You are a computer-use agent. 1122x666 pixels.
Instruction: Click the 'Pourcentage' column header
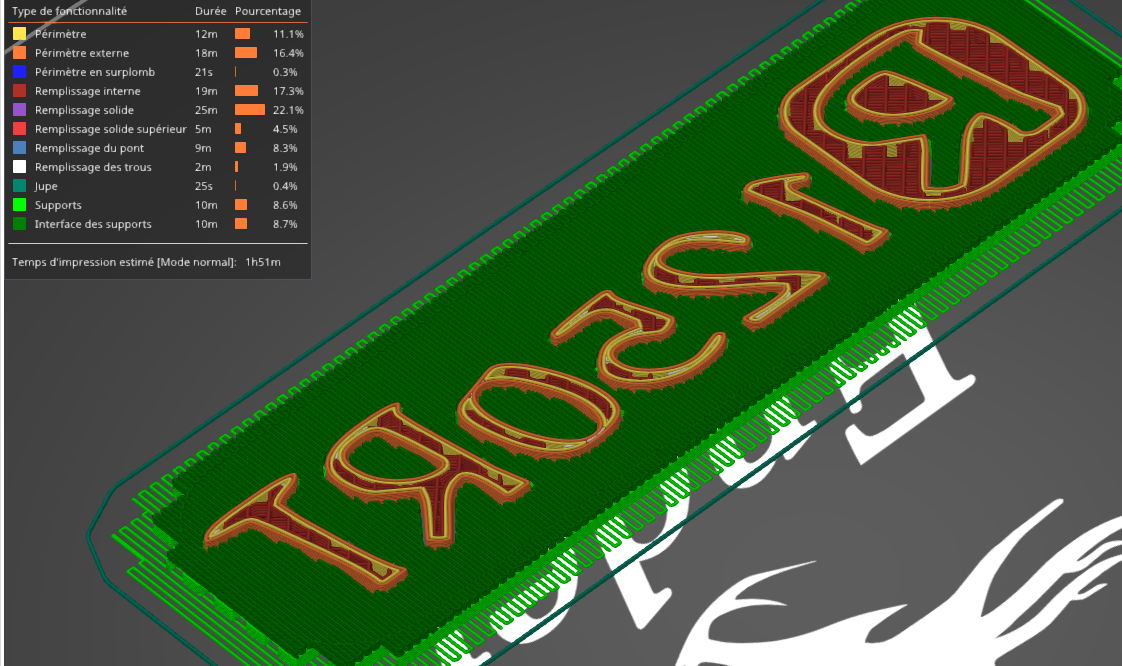point(268,11)
